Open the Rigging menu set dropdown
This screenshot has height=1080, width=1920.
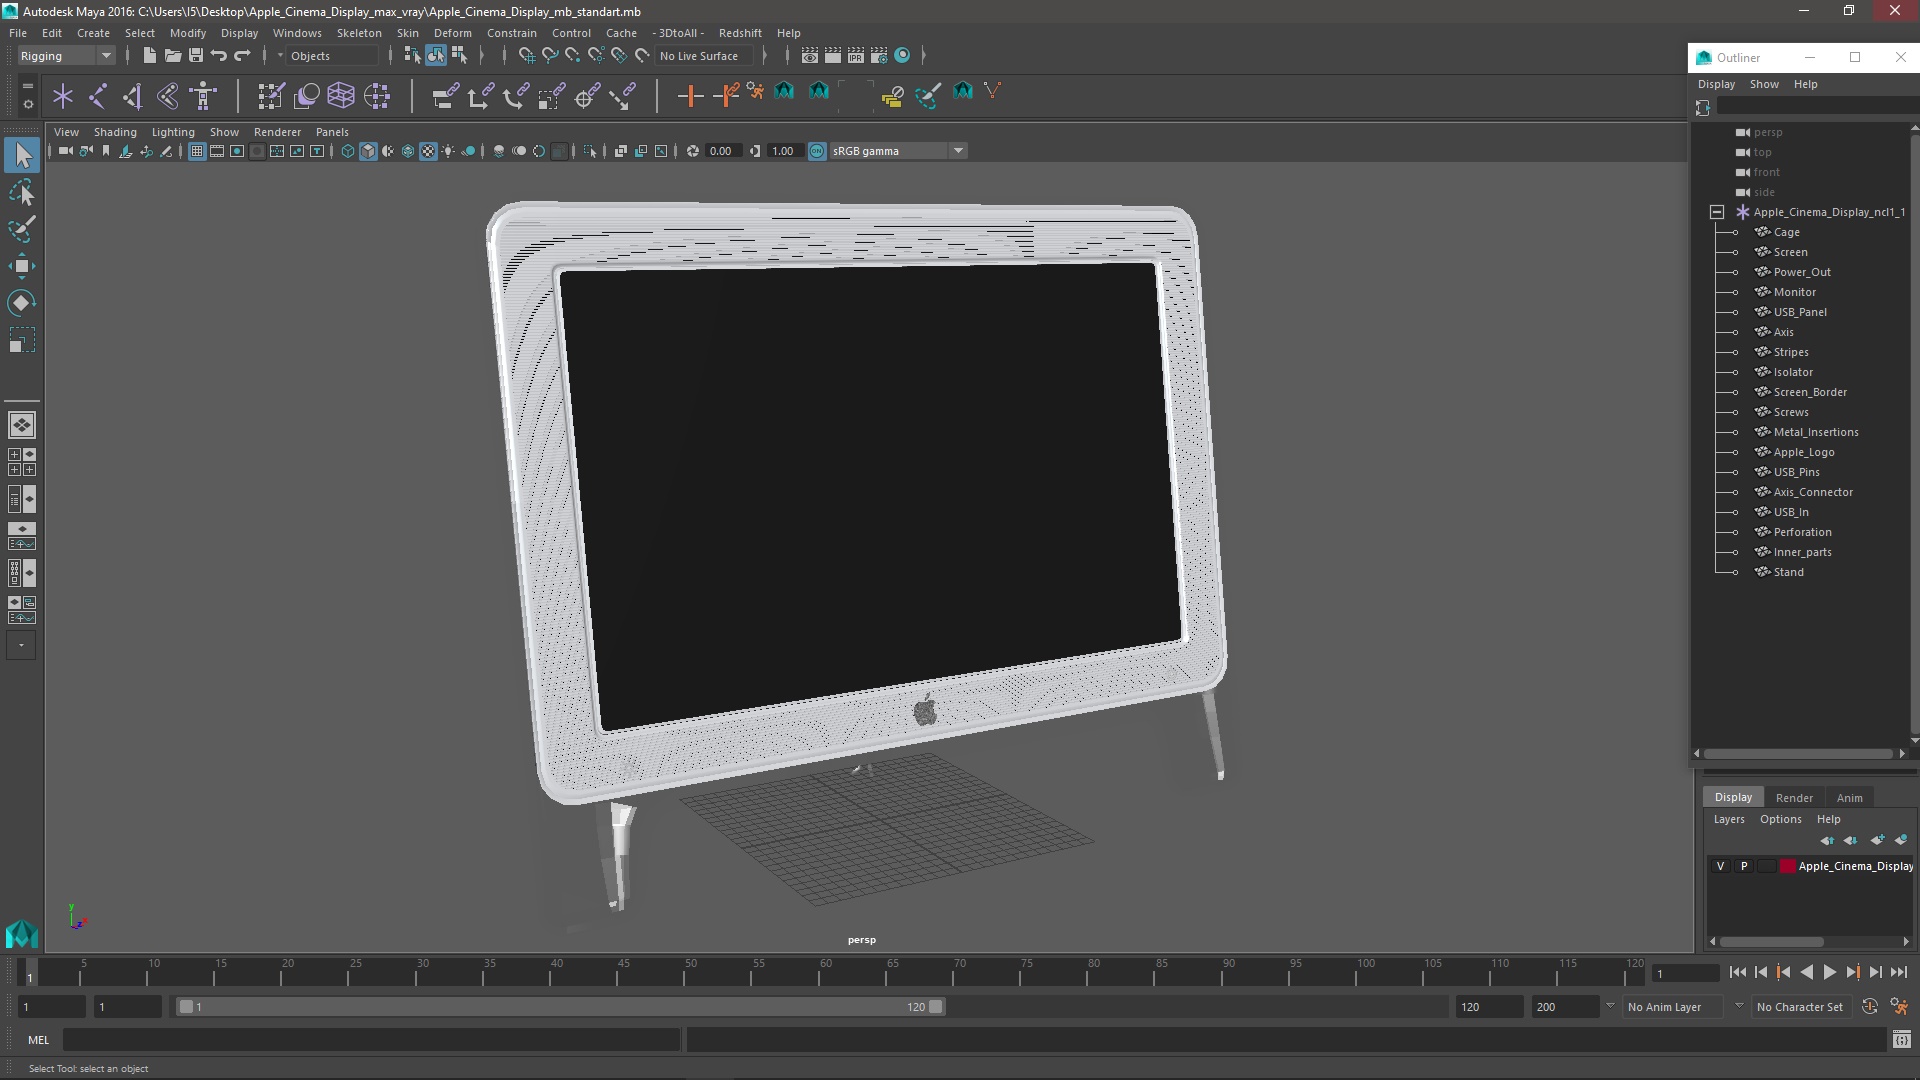(66, 56)
